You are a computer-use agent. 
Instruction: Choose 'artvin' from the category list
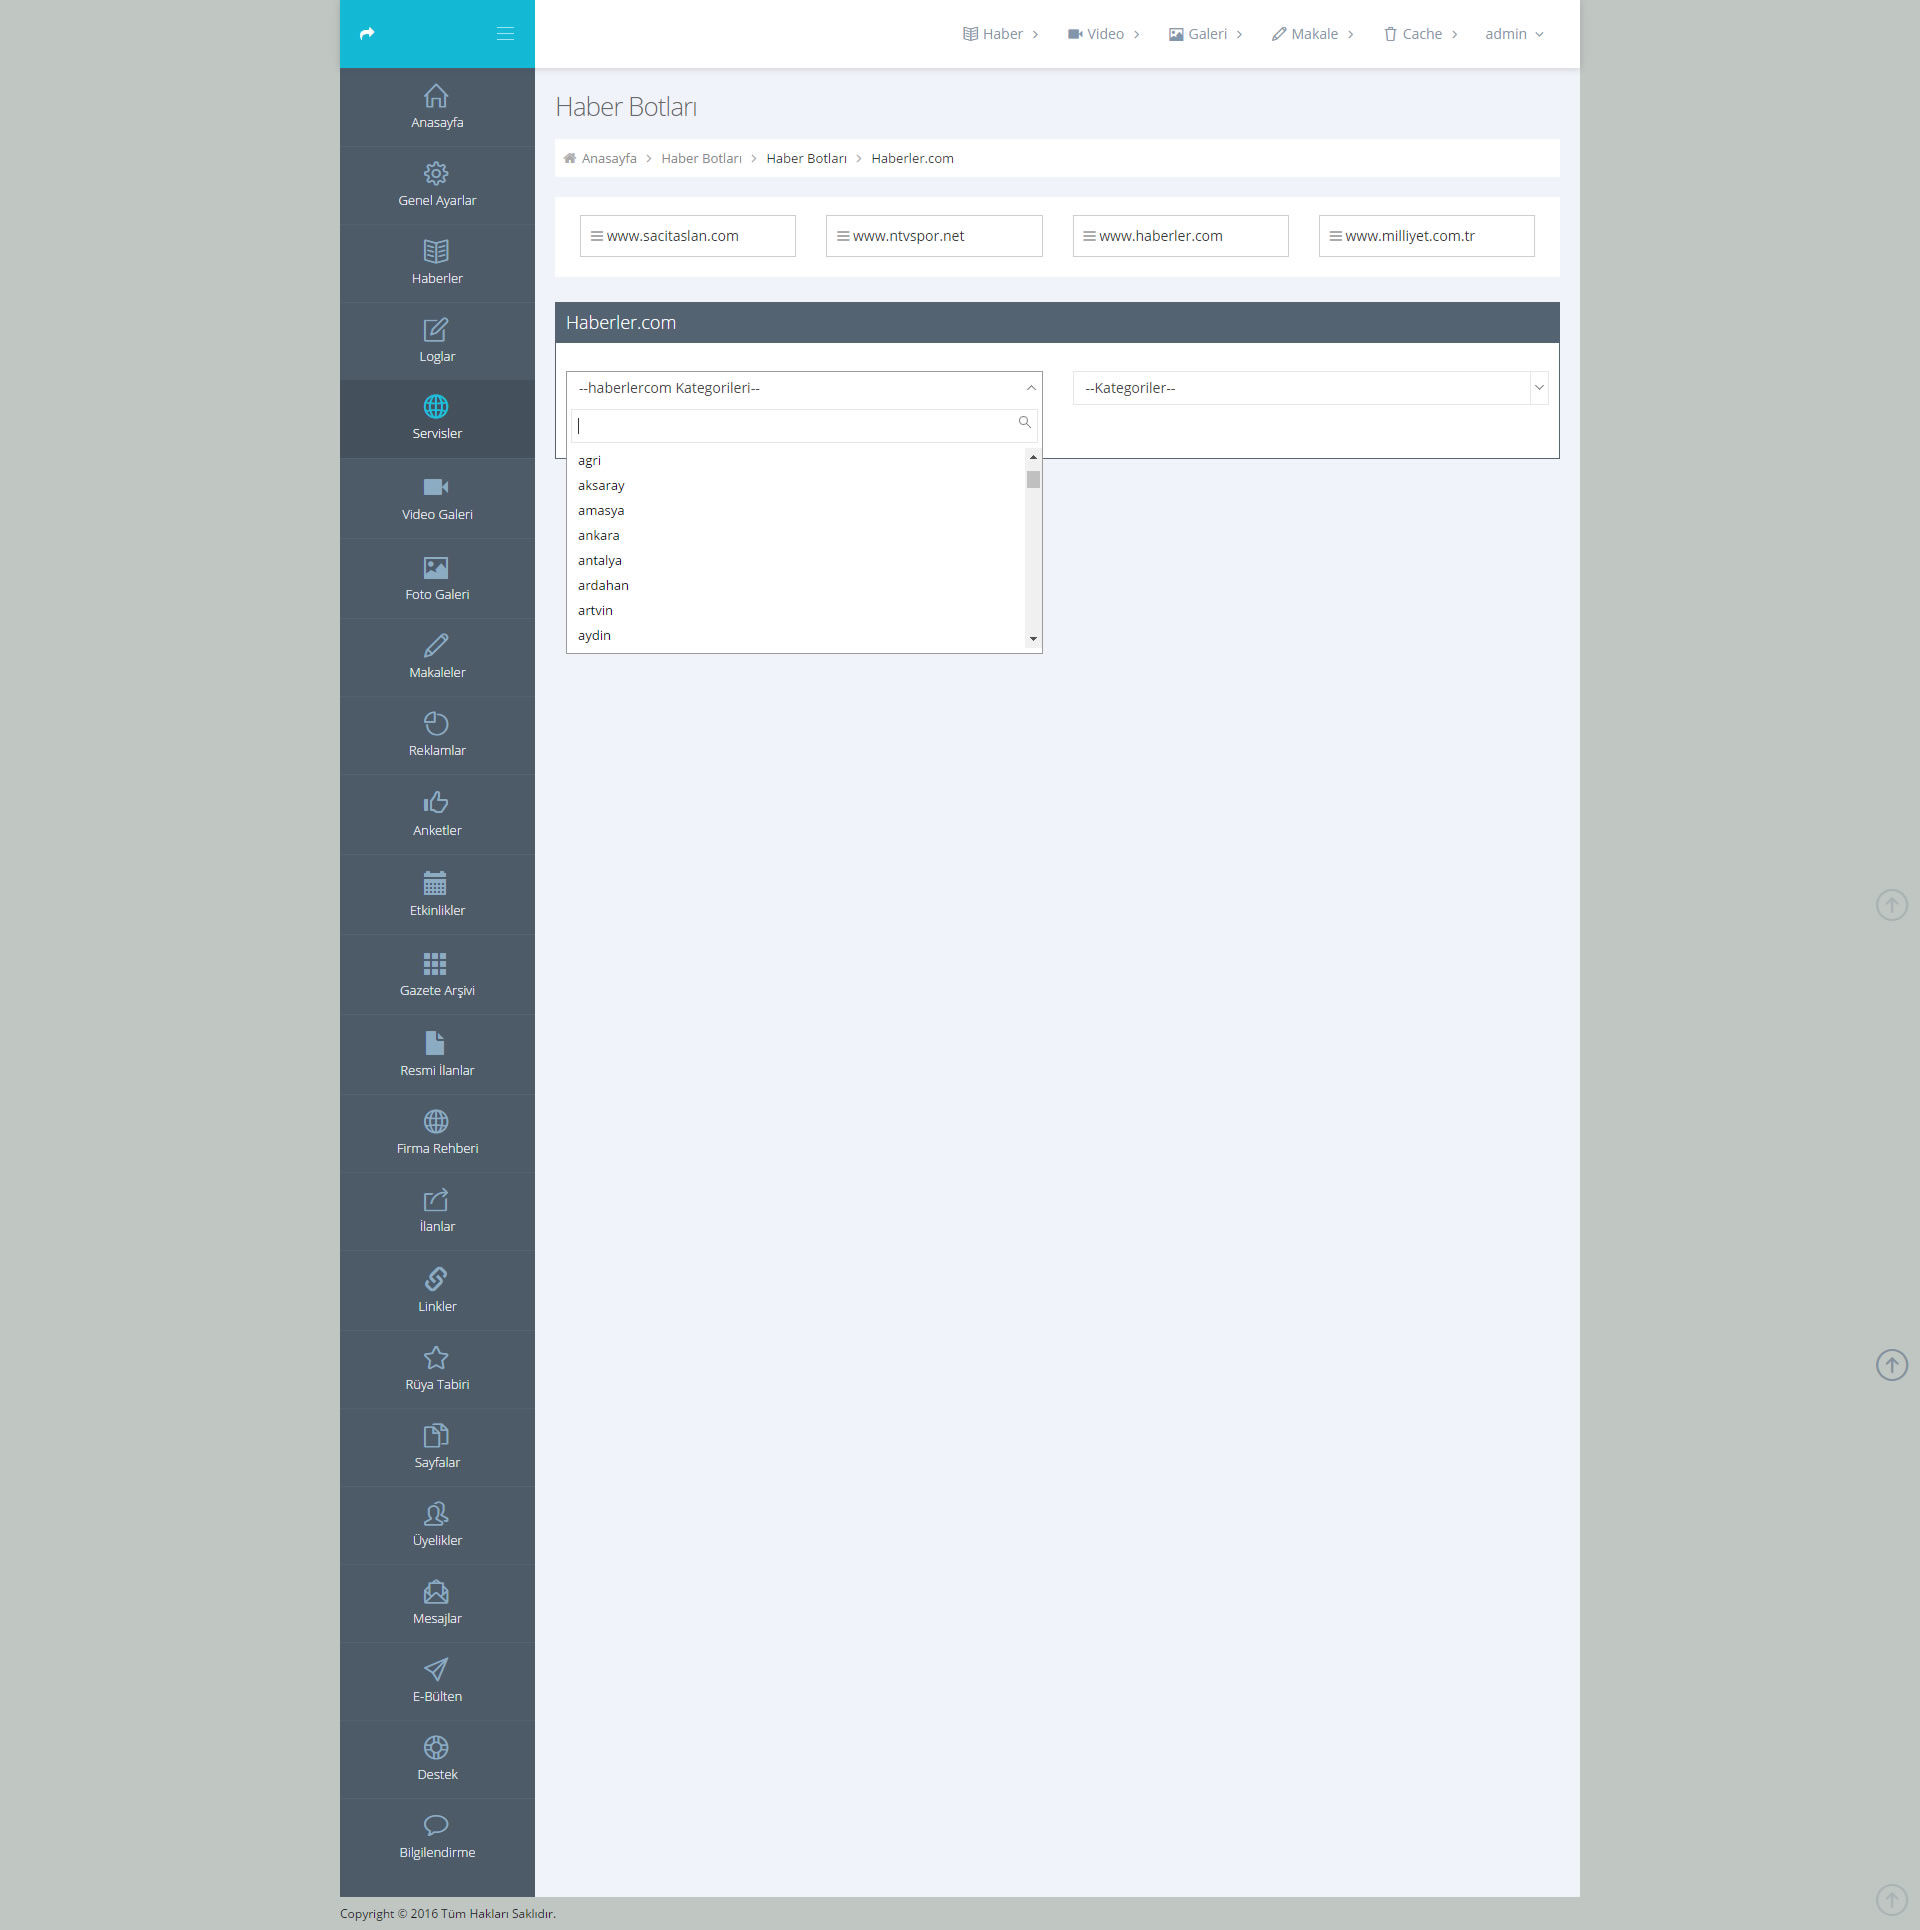[796, 611]
